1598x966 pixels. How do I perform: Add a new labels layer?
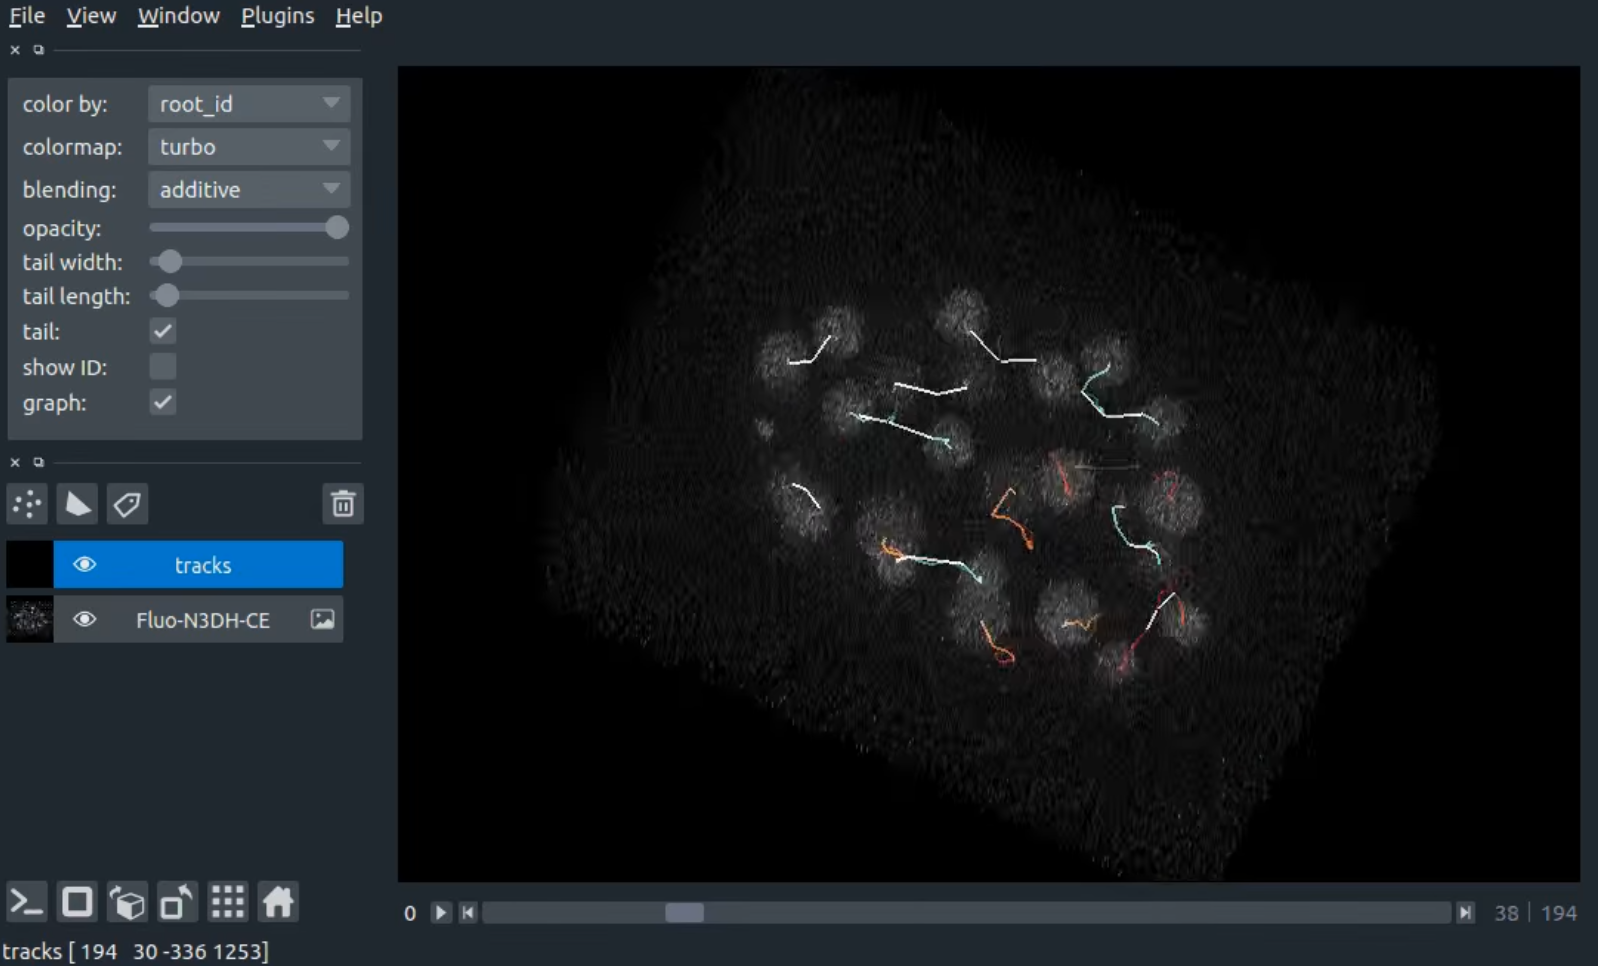tap(127, 504)
